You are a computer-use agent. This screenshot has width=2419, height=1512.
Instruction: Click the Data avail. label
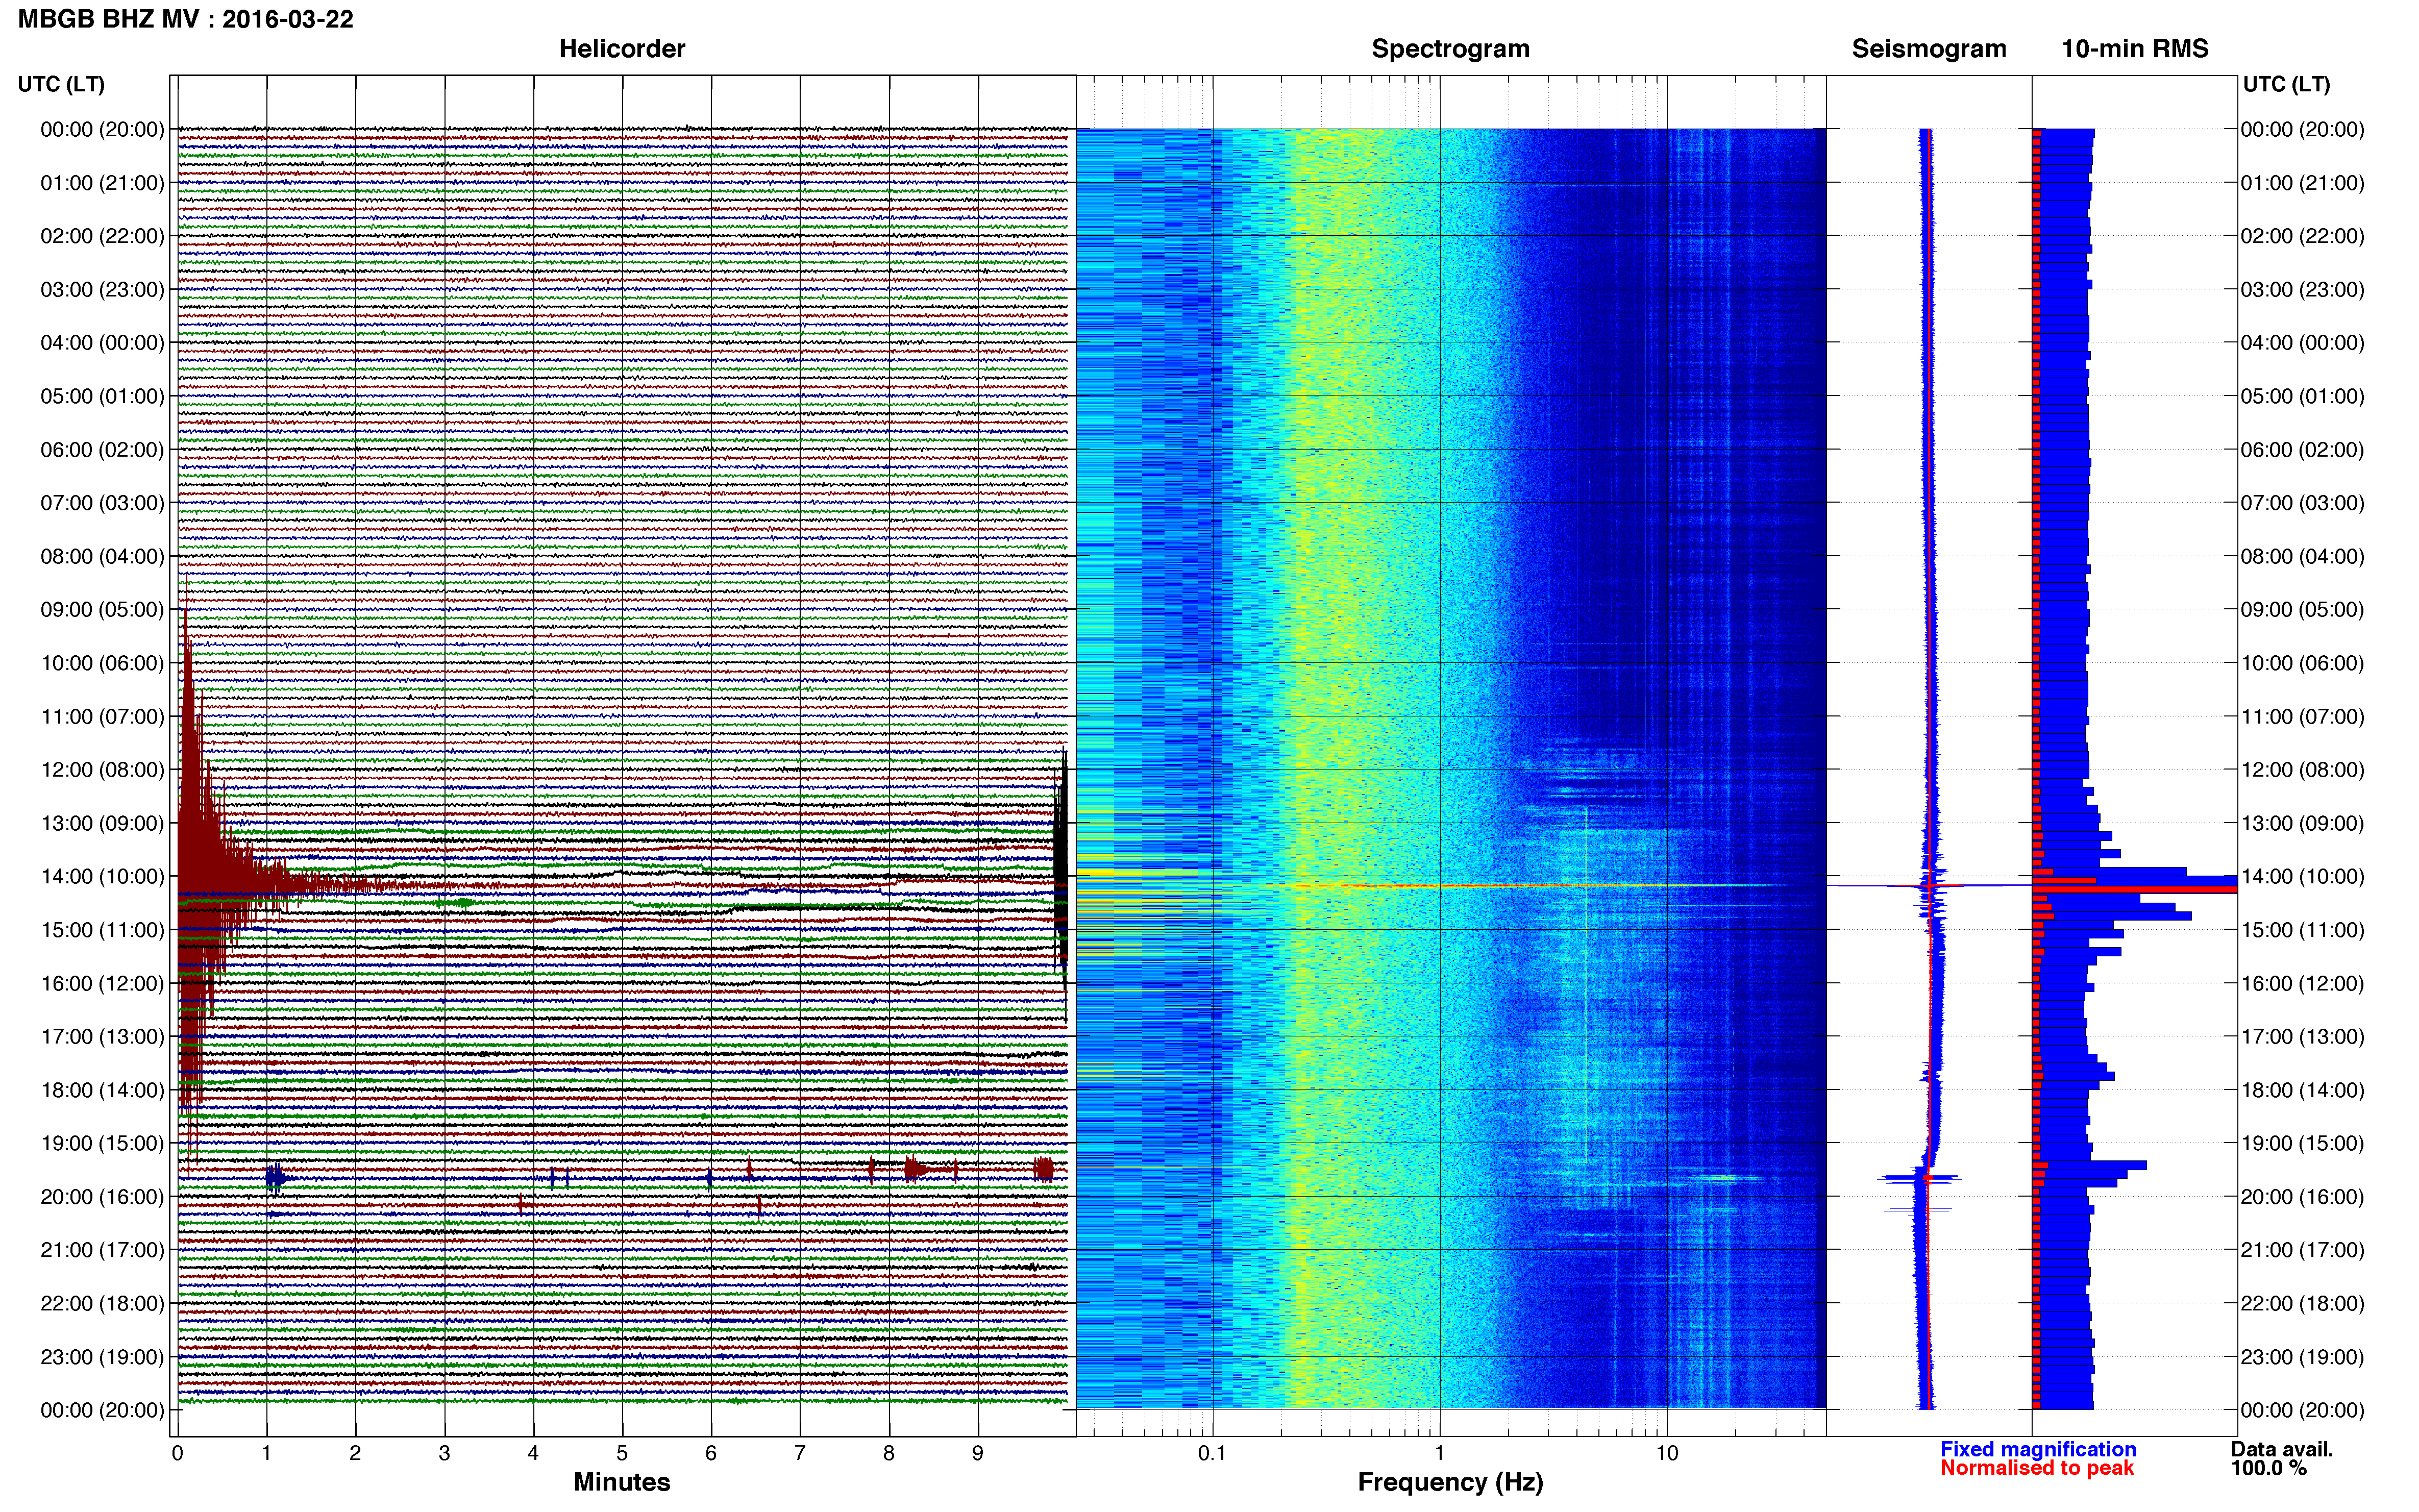(2281, 1449)
